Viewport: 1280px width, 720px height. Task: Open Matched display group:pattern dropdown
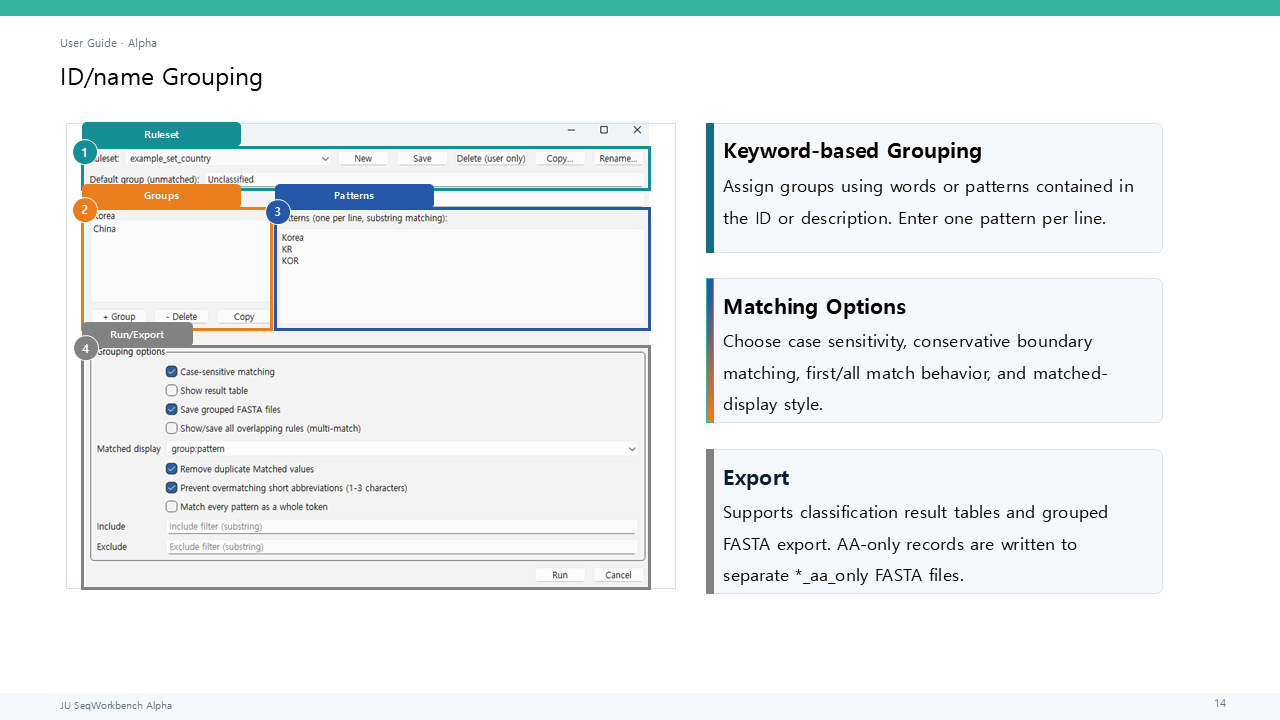(x=403, y=449)
